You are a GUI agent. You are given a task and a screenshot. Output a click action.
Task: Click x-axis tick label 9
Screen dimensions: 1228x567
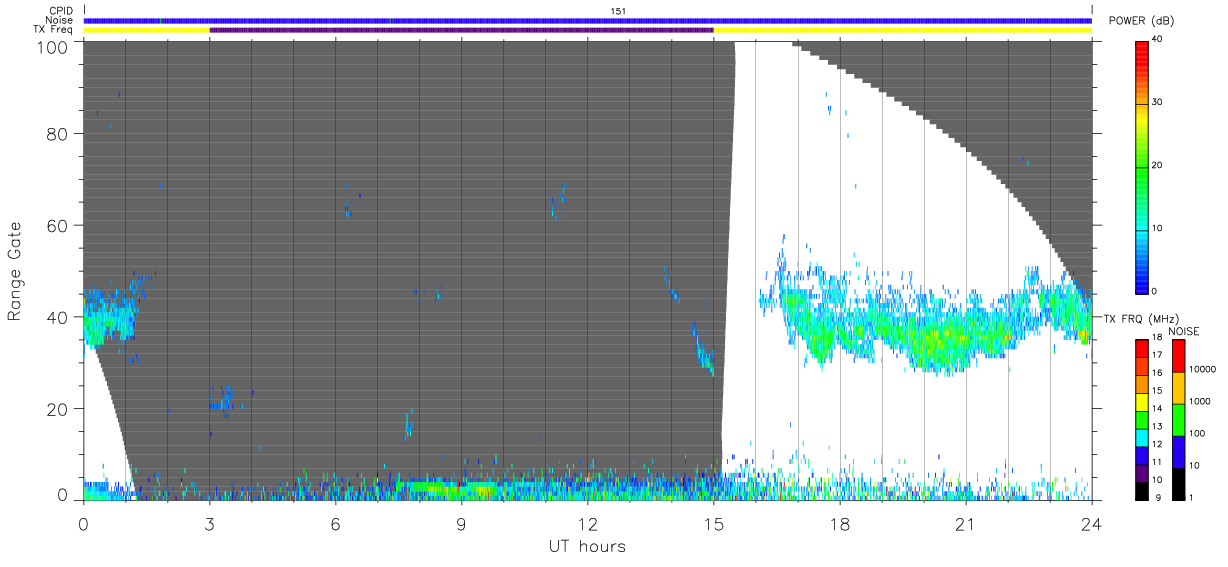coord(461,522)
